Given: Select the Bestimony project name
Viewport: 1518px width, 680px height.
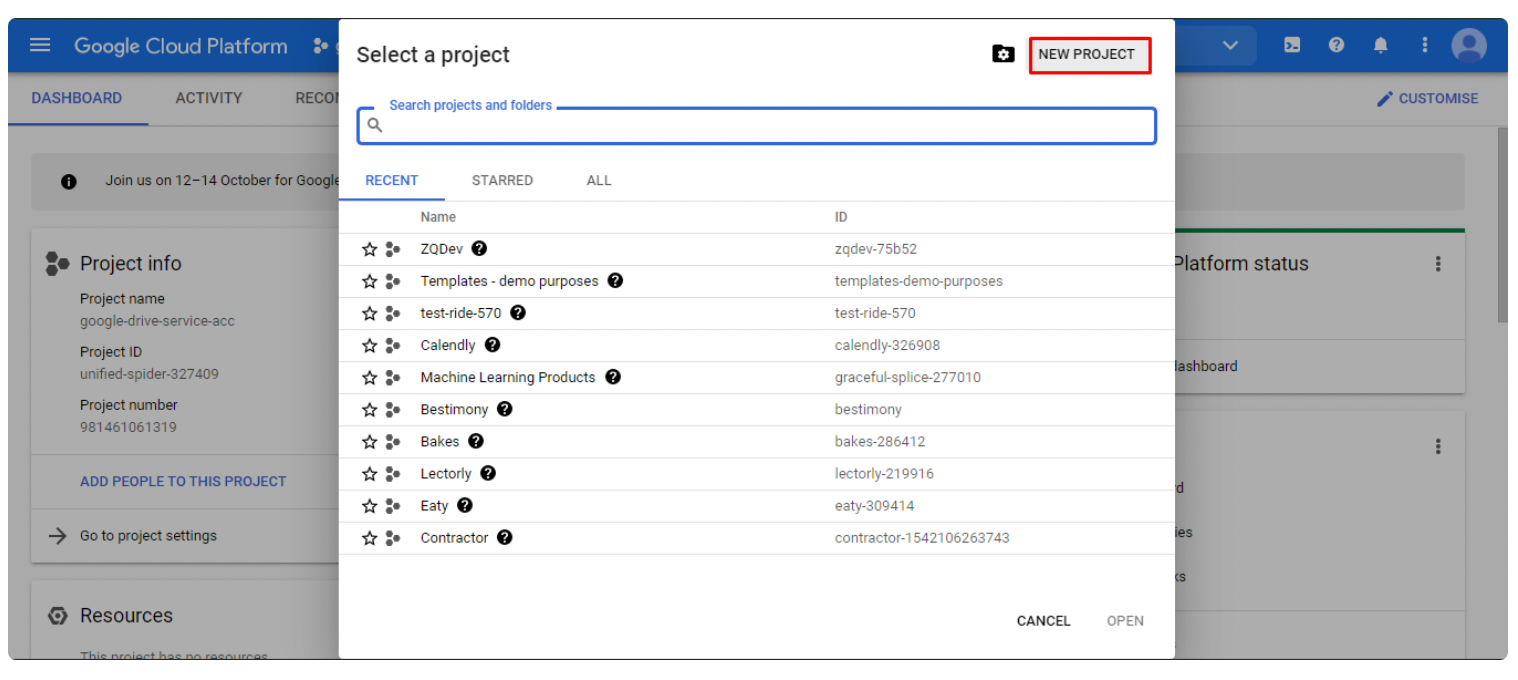Looking at the screenshot, I should pyautogui.click(x=454, y=409).
